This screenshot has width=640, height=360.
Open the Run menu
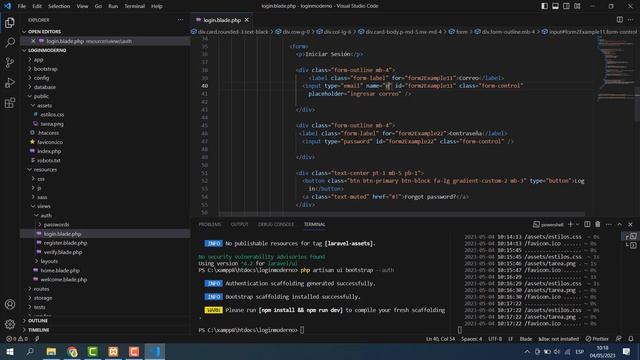[x=113, y=6]
